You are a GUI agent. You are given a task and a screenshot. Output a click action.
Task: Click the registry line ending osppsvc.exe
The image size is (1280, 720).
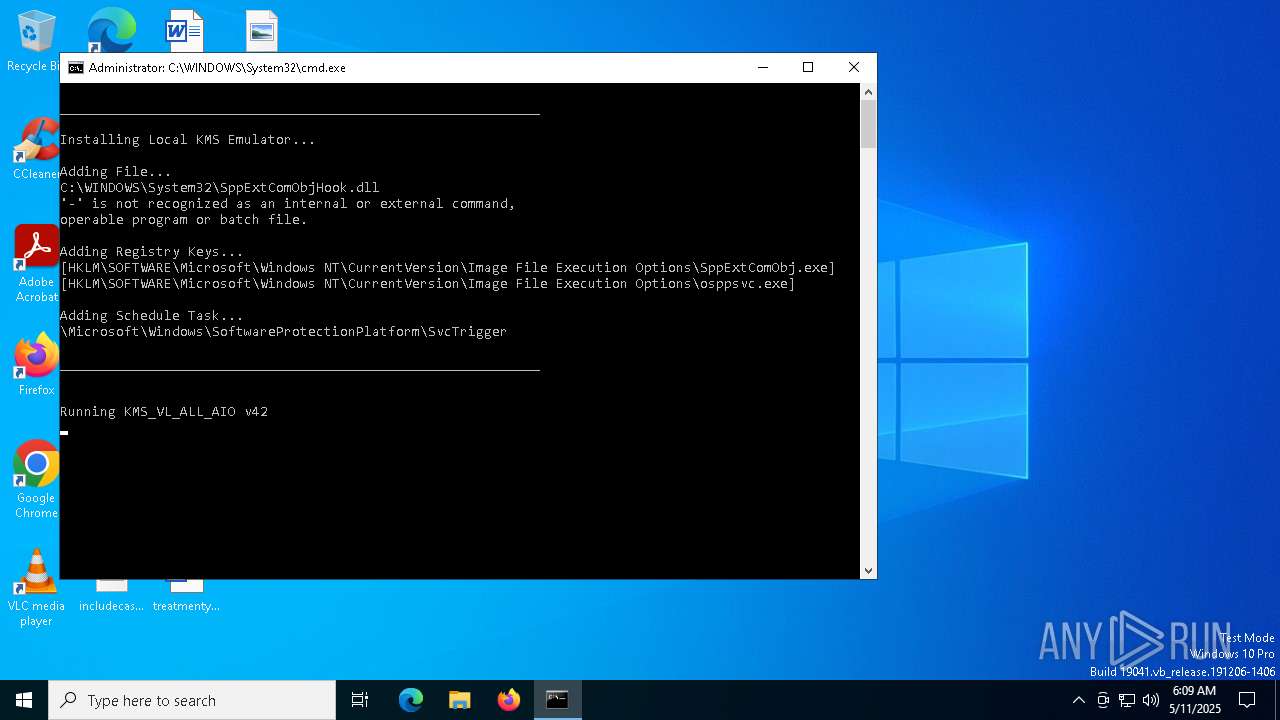tap(428, 284)
